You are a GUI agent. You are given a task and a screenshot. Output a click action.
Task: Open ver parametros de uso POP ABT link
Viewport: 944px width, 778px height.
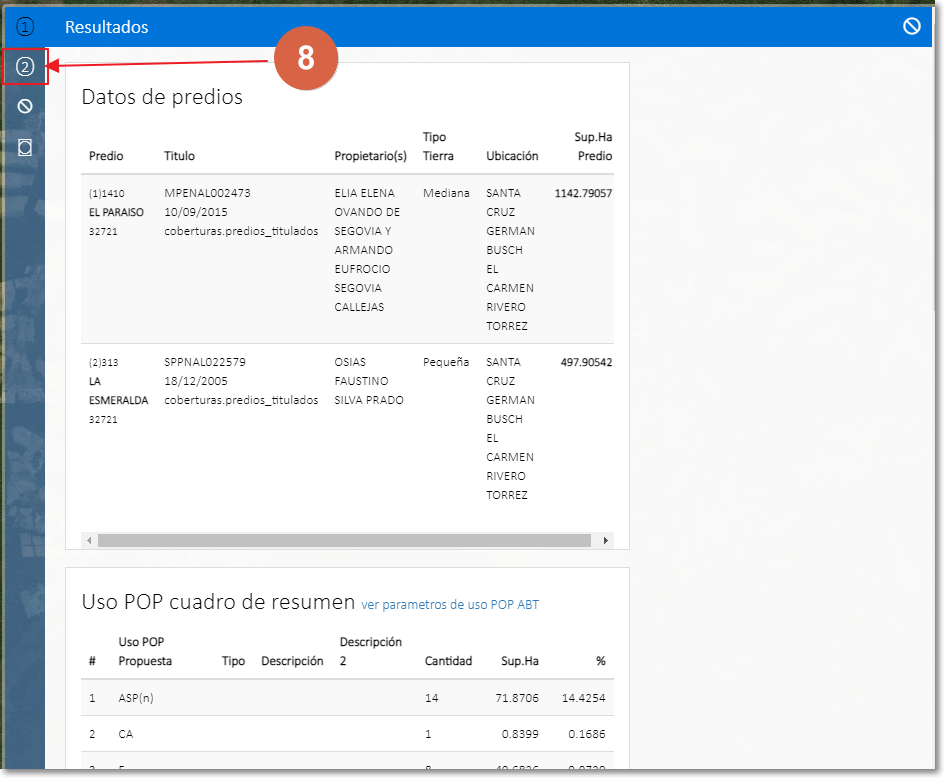[x=450, y=604]
